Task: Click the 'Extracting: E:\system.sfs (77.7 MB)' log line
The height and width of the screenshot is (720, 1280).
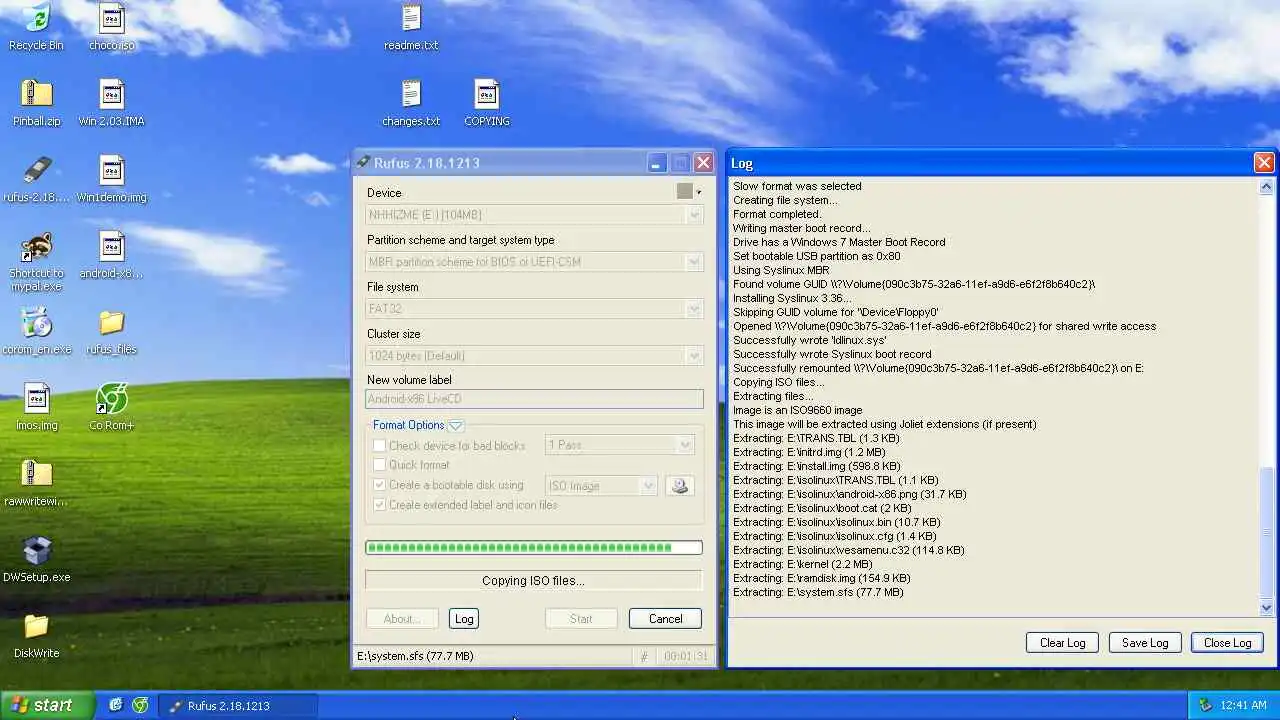Action: point(818,592)
